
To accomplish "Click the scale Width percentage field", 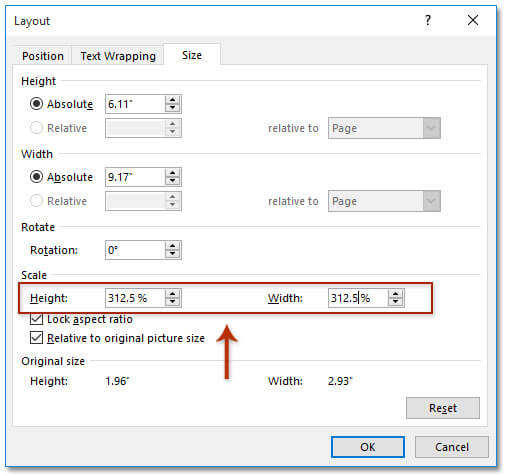I will tap(358, 298).
